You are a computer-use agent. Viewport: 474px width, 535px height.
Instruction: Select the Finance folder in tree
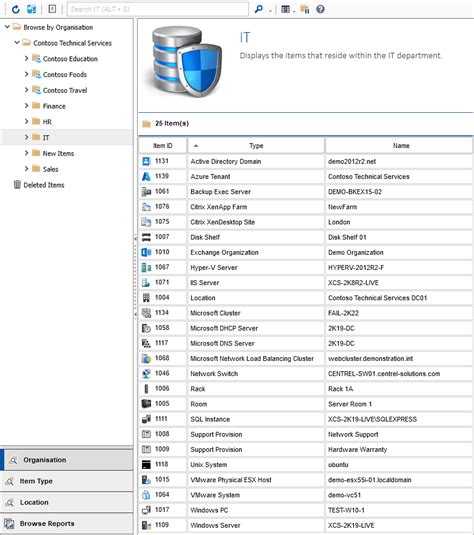[54, 106]
